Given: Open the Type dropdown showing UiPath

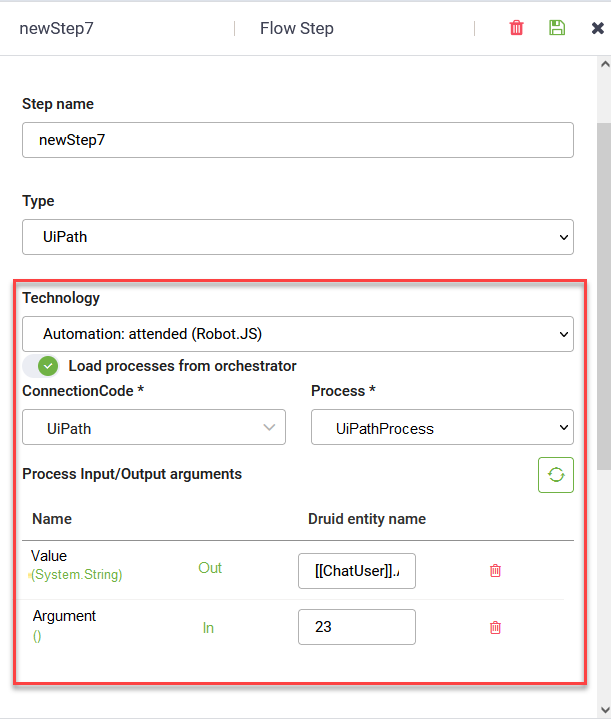Looking at the screenshot, I should tap(298, 237).
